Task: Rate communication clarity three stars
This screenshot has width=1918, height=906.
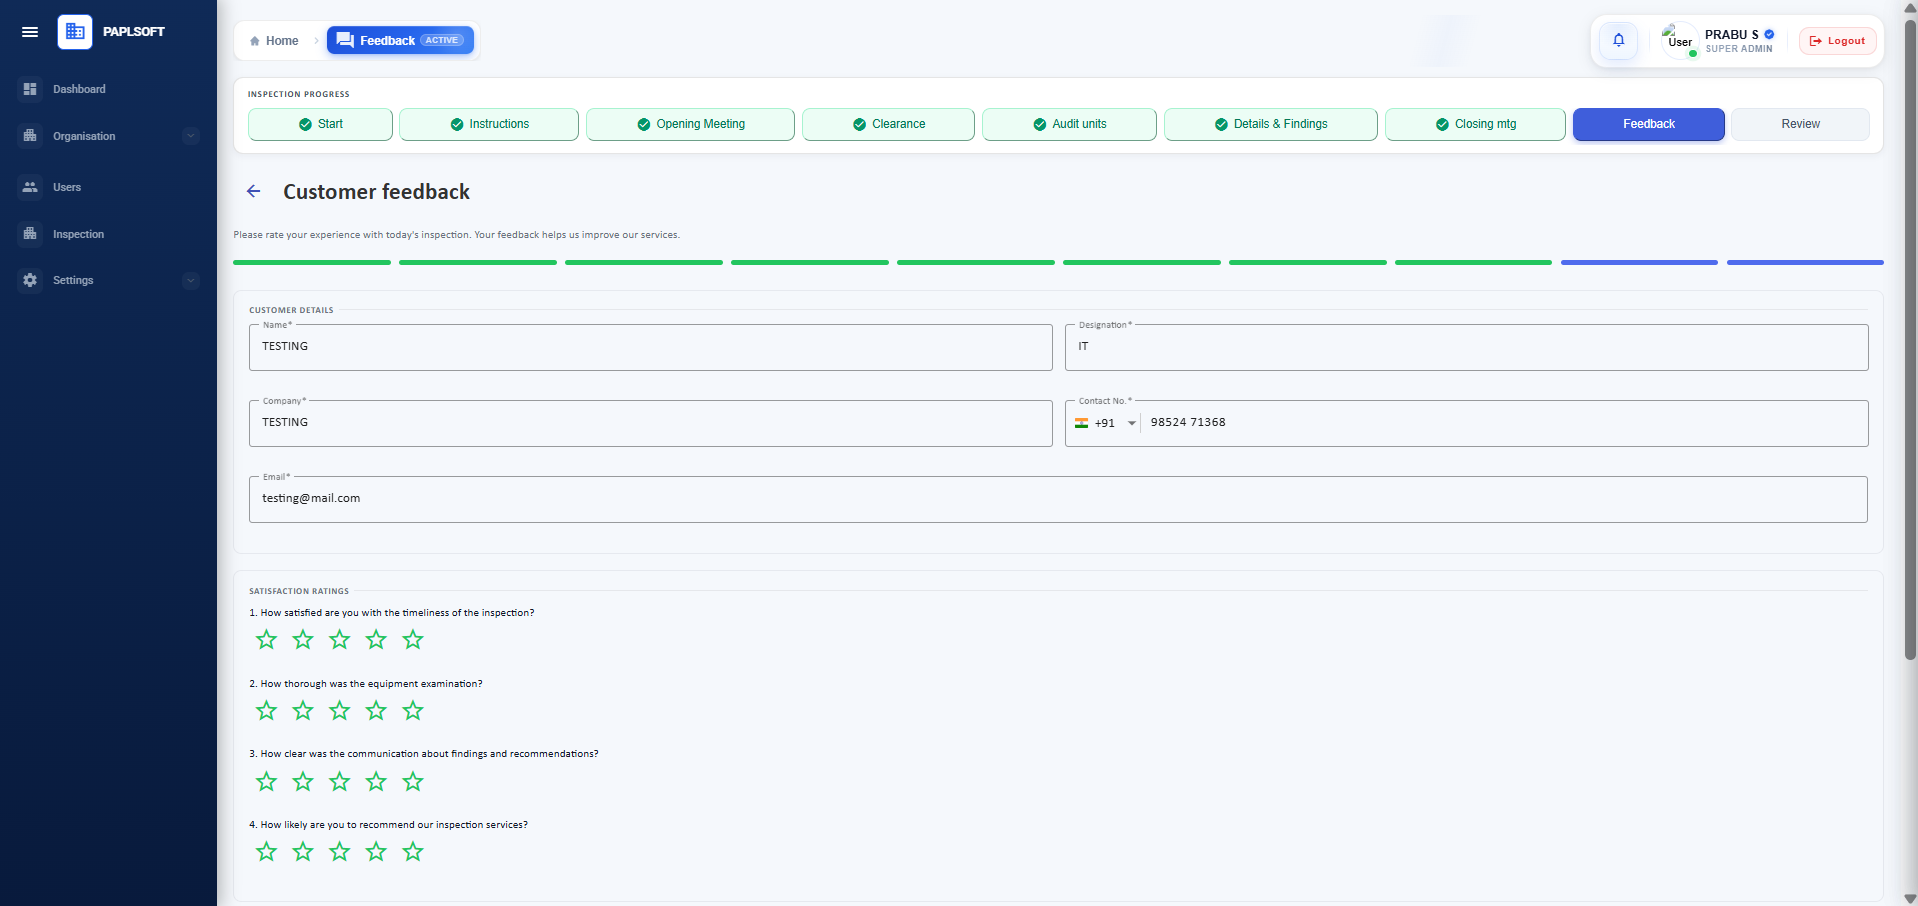Action: coord(340,782)
